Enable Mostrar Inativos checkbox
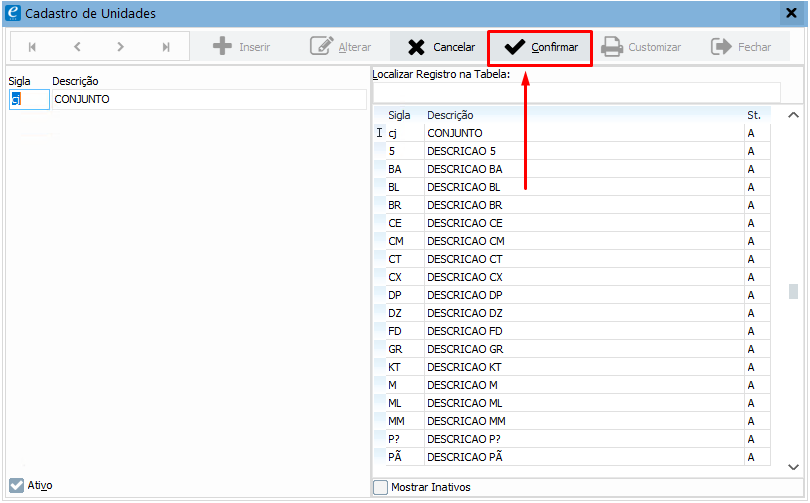 [380, 487]
